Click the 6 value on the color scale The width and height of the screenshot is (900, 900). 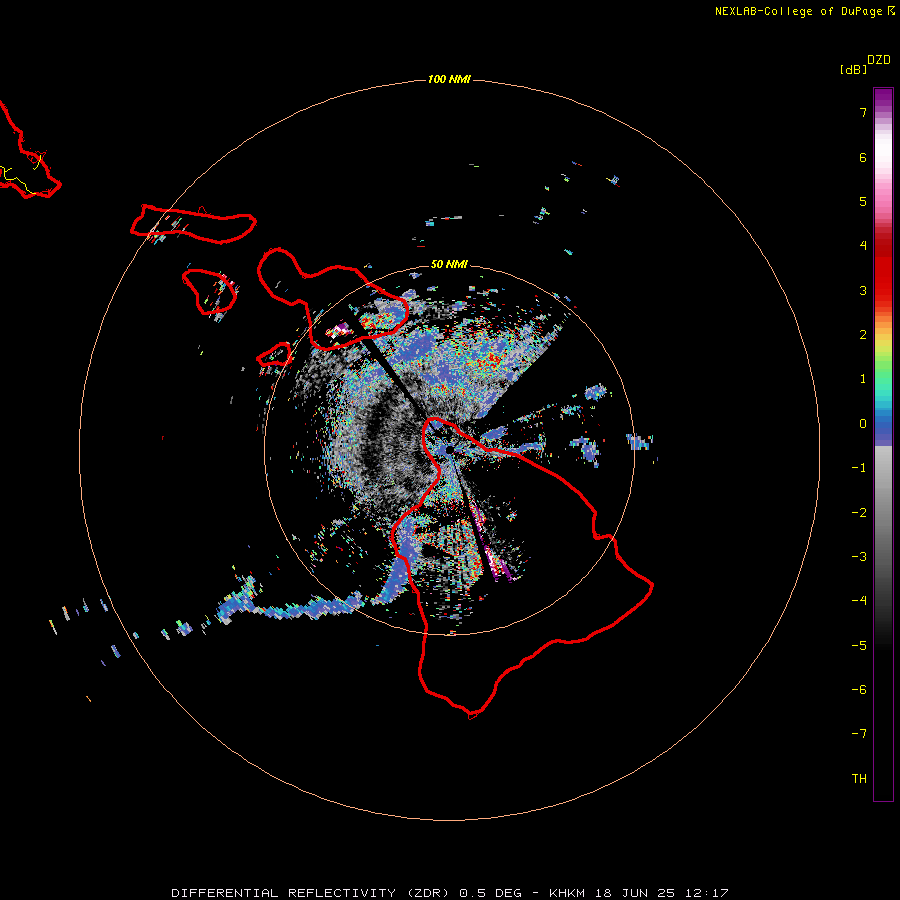(x=863, y=157)
